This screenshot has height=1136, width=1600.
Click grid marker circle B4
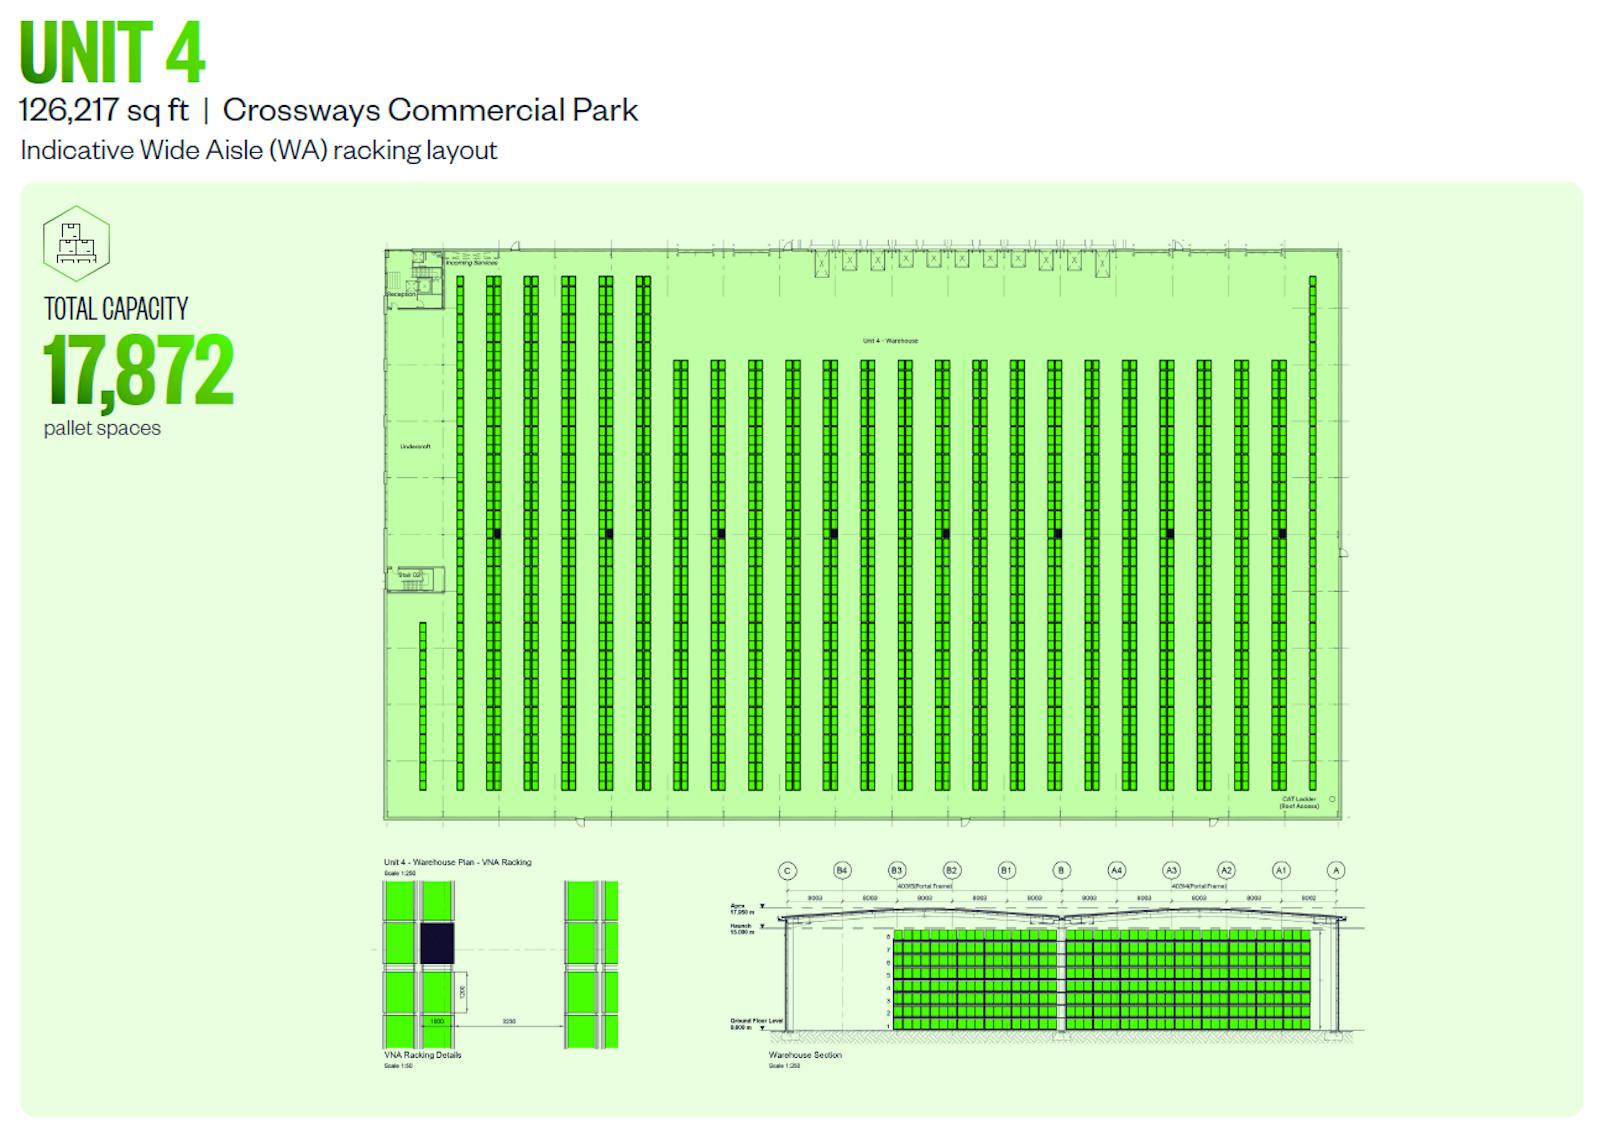tap(842, 871)
